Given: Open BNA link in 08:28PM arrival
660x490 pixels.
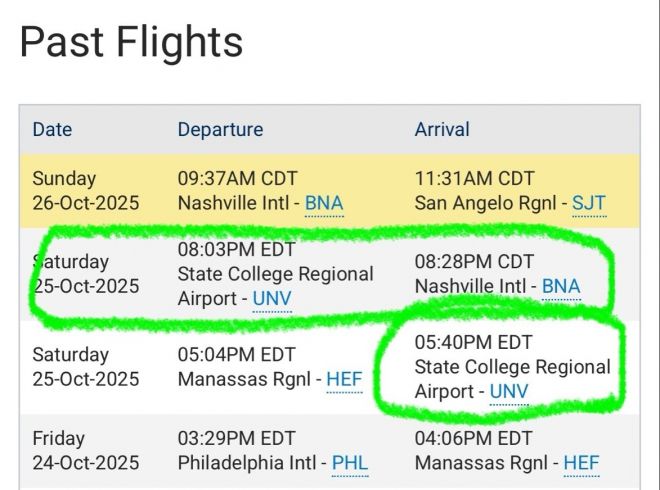Looking at the screenshot, I should pos(561,286).
